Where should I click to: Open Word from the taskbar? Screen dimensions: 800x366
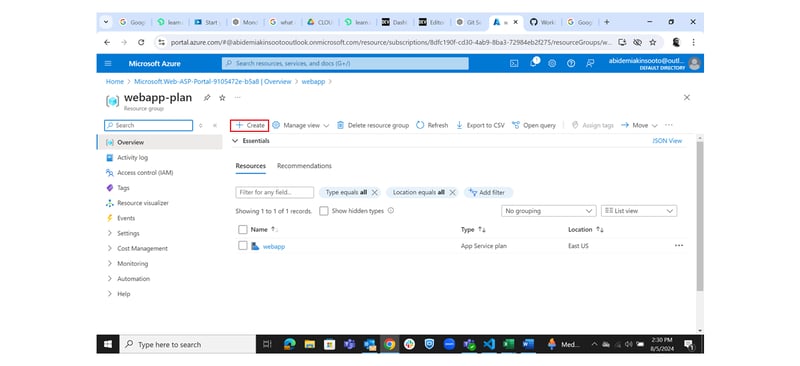[528, 345]
